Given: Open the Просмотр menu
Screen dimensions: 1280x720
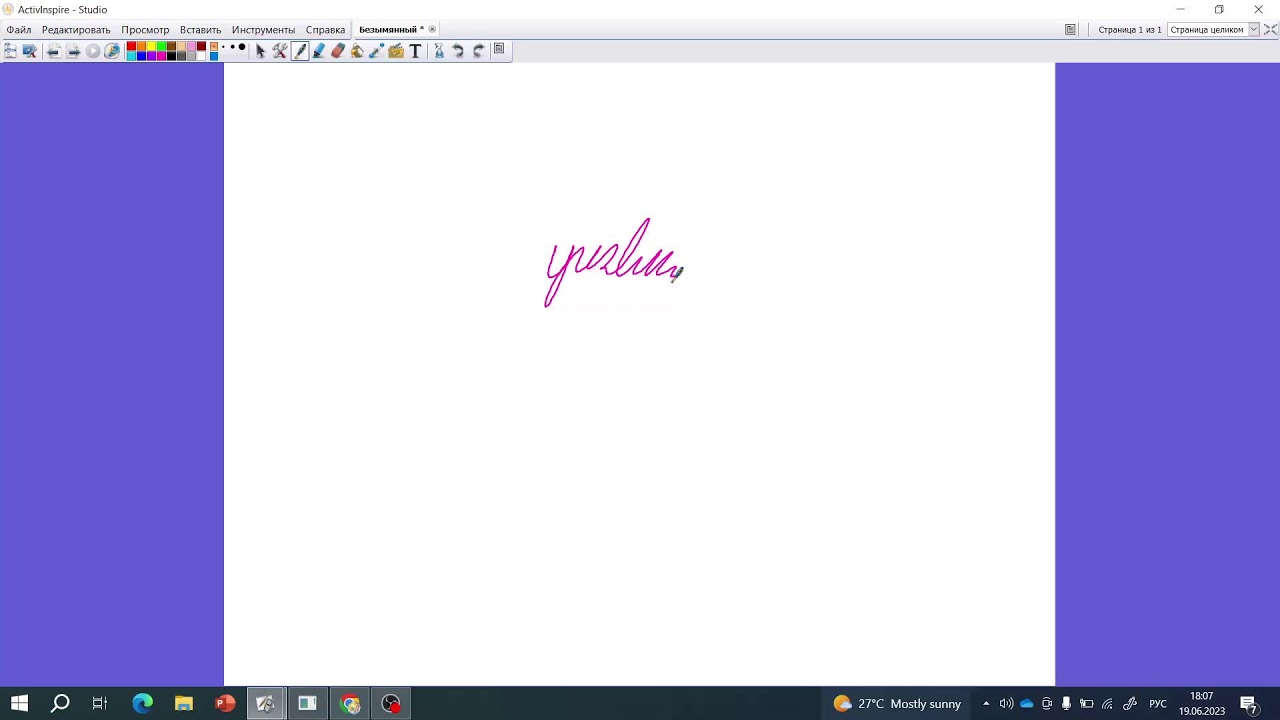Looking at the screenshot, I should 145,30.
